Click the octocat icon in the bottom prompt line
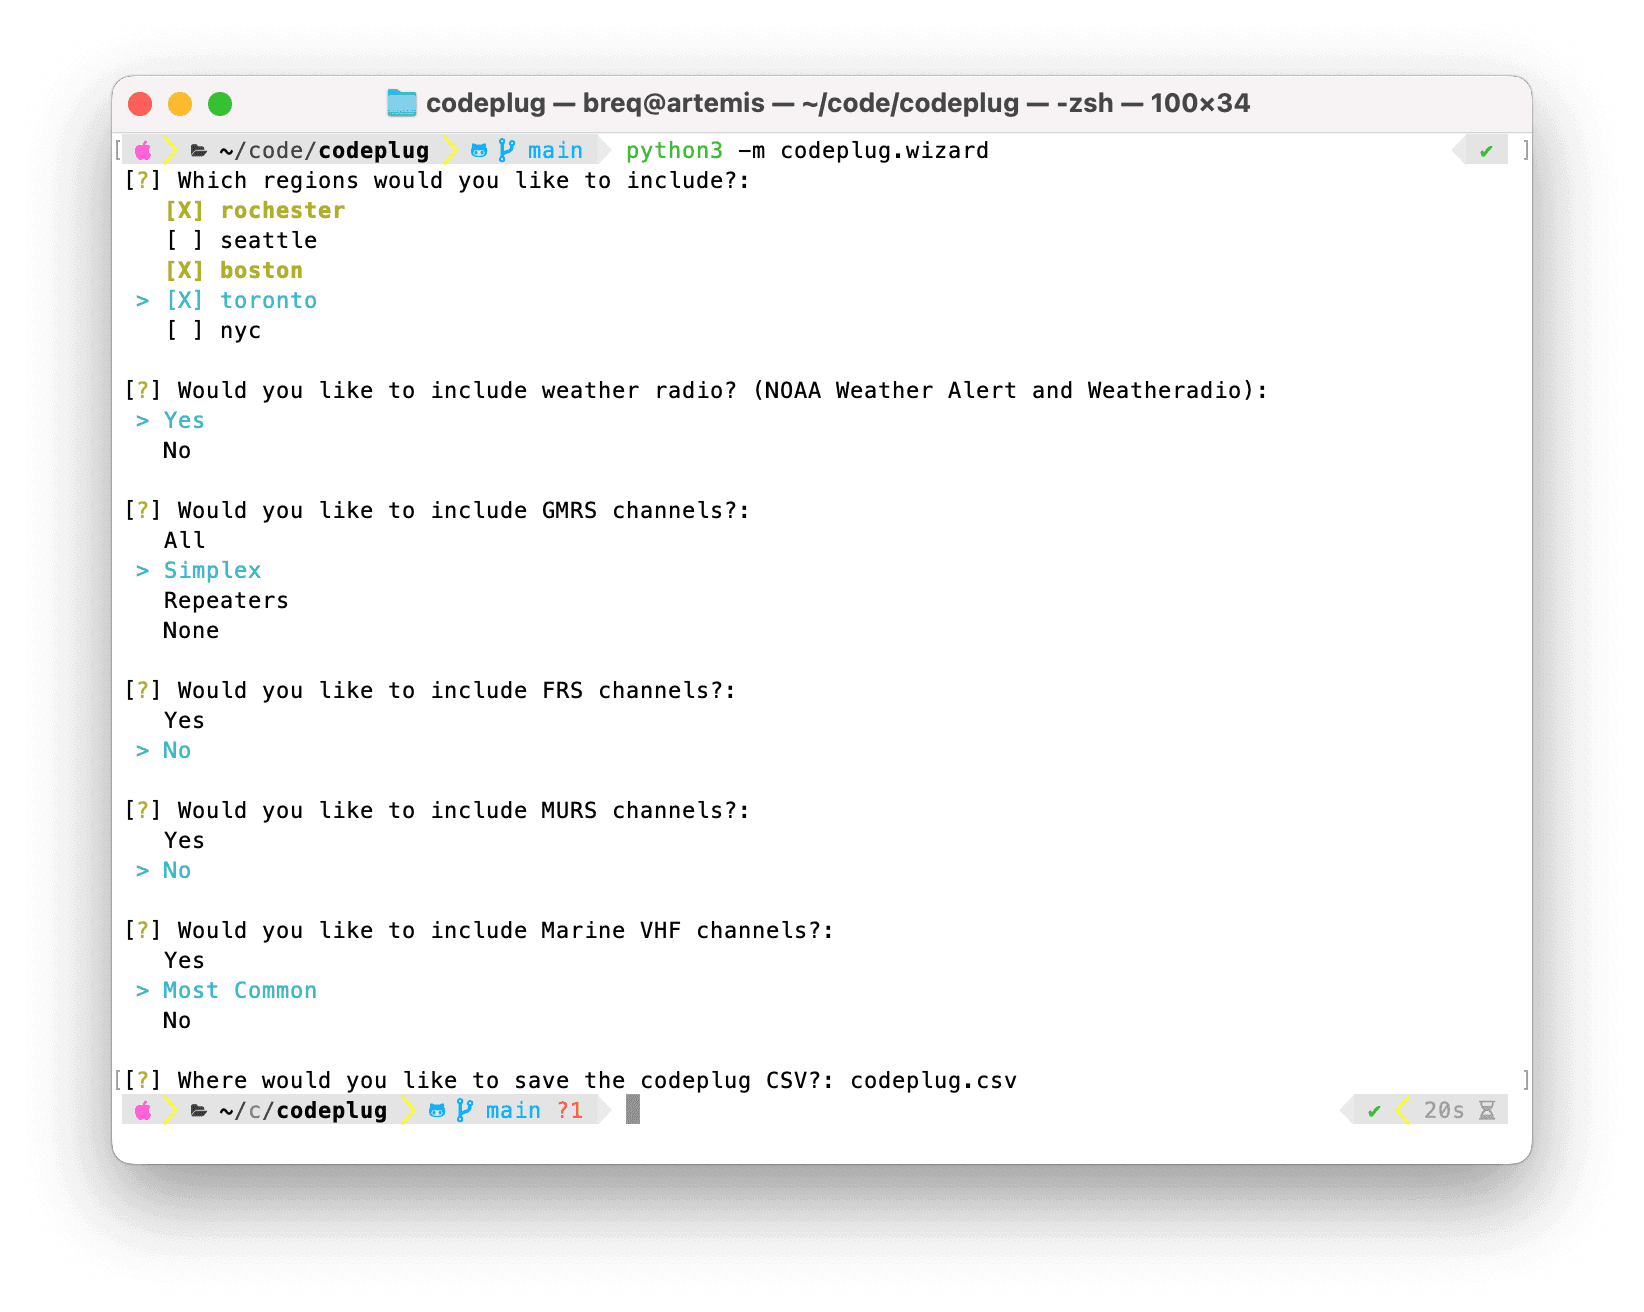The height and width of the screenshot is (1312, 1644). [x=436, y=1110]
